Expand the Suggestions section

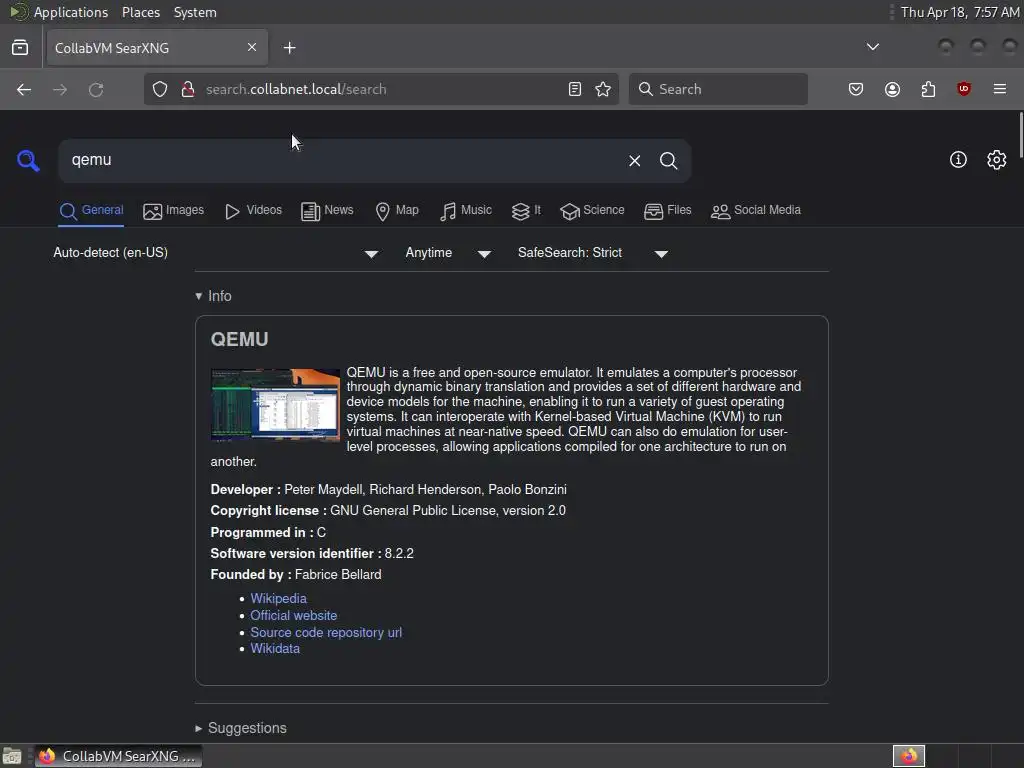pos(241,728)
